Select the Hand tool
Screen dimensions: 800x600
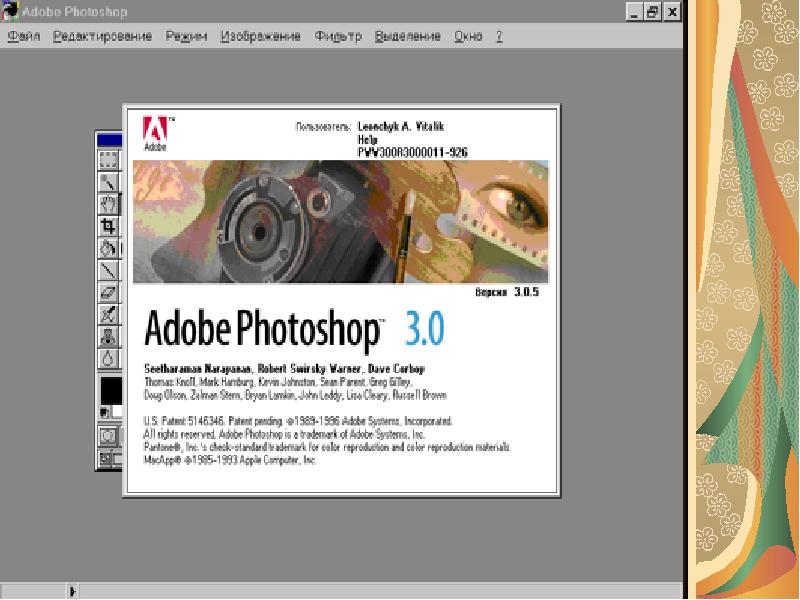tap(109, 204)
